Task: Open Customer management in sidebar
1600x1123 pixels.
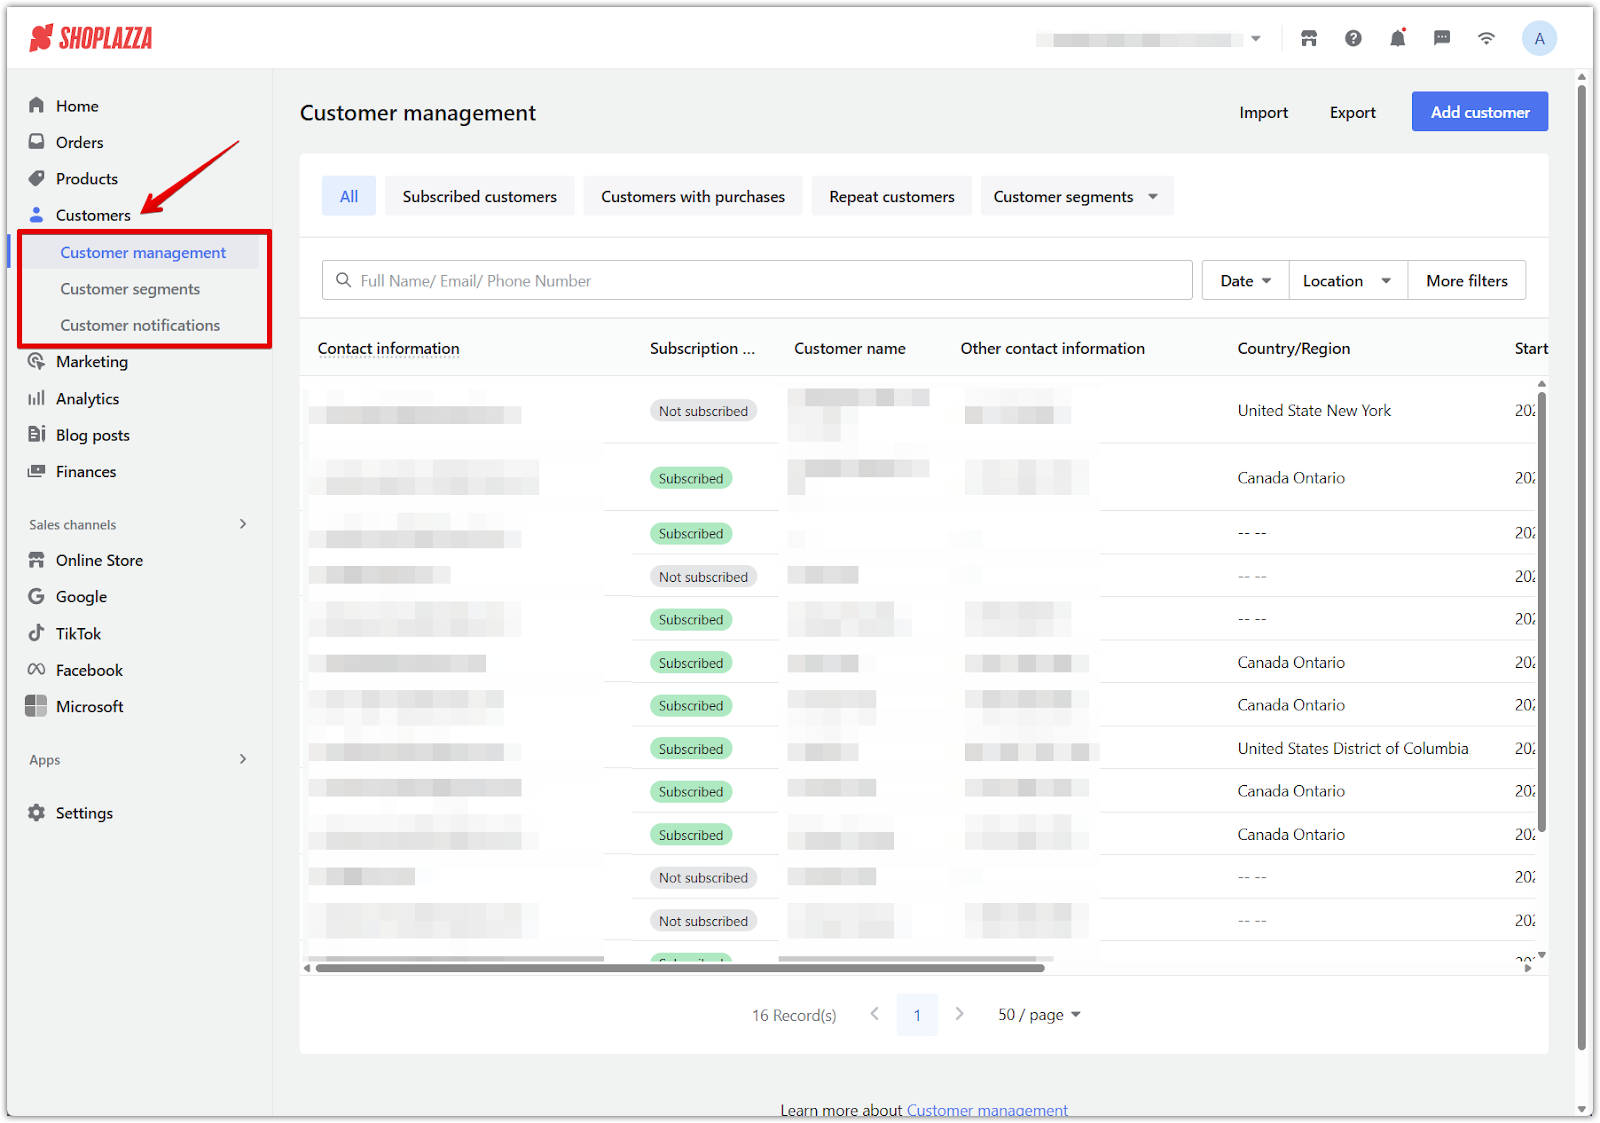Action: click(x=143, y=253)
